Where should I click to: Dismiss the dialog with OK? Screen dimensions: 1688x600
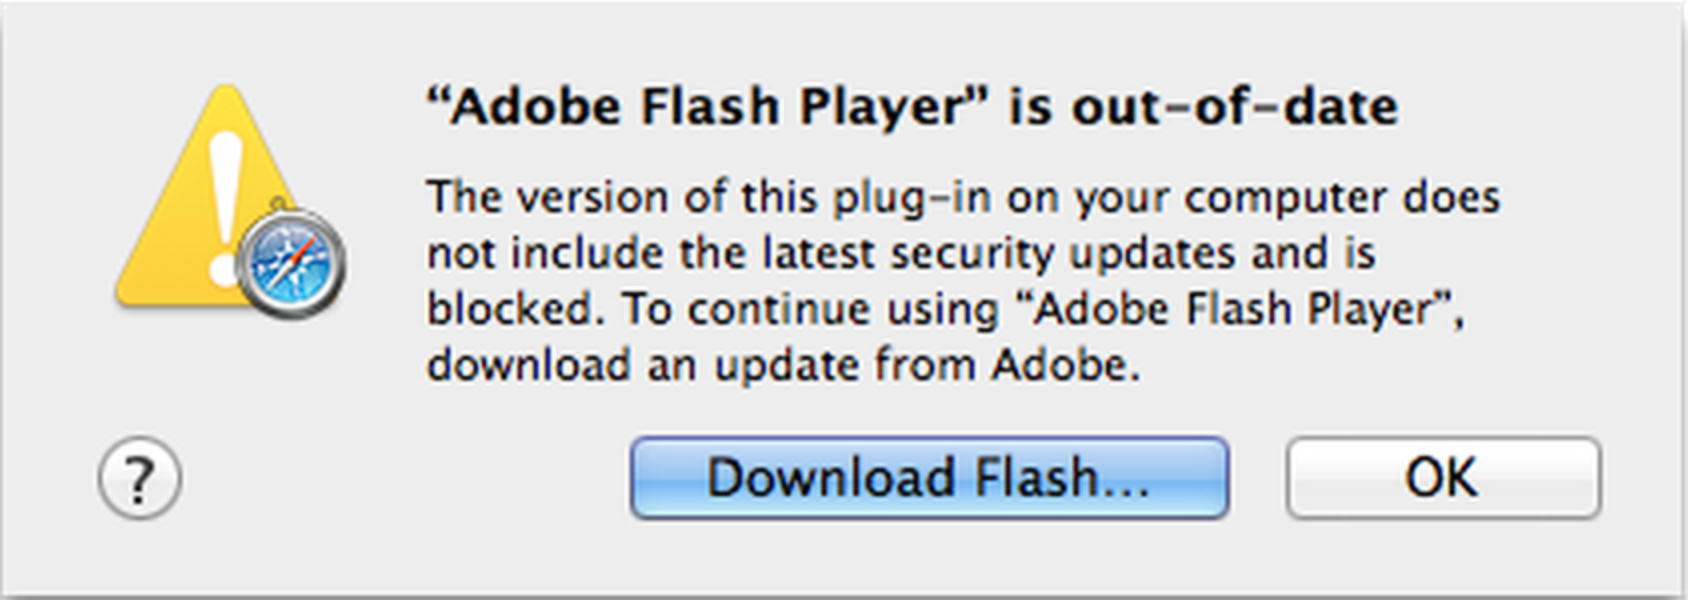[x=1442, y=478]
